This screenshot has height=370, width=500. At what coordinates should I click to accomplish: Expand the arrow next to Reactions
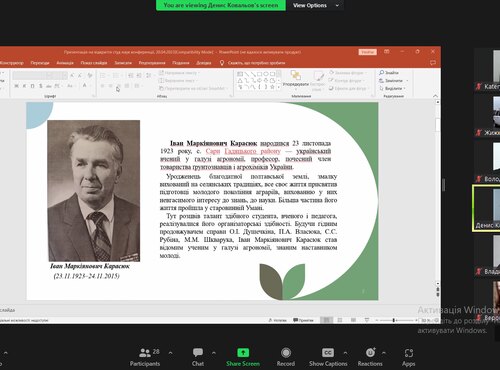point(384,353)
